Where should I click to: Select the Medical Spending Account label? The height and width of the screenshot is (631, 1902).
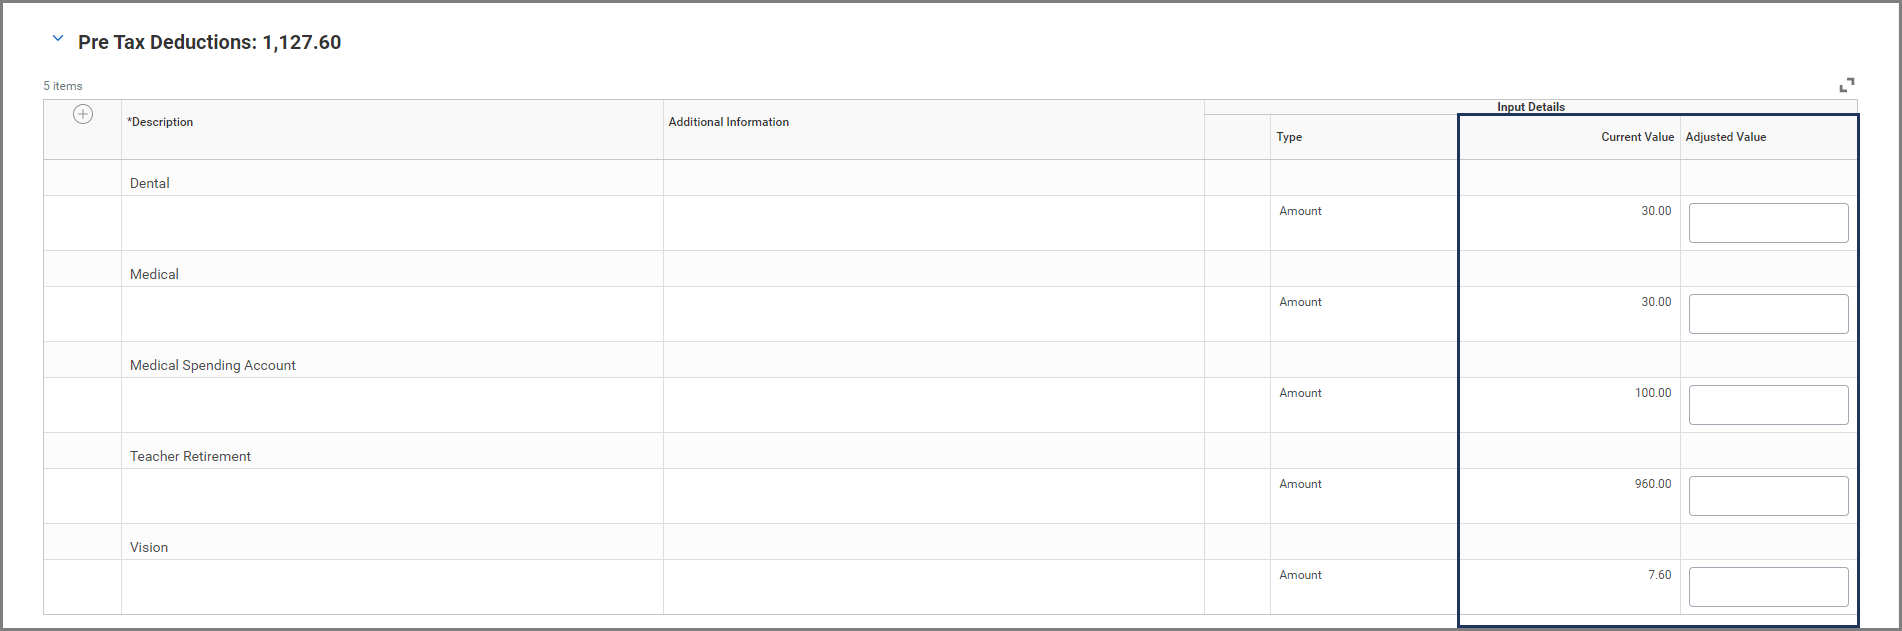[x=213, y=365]
